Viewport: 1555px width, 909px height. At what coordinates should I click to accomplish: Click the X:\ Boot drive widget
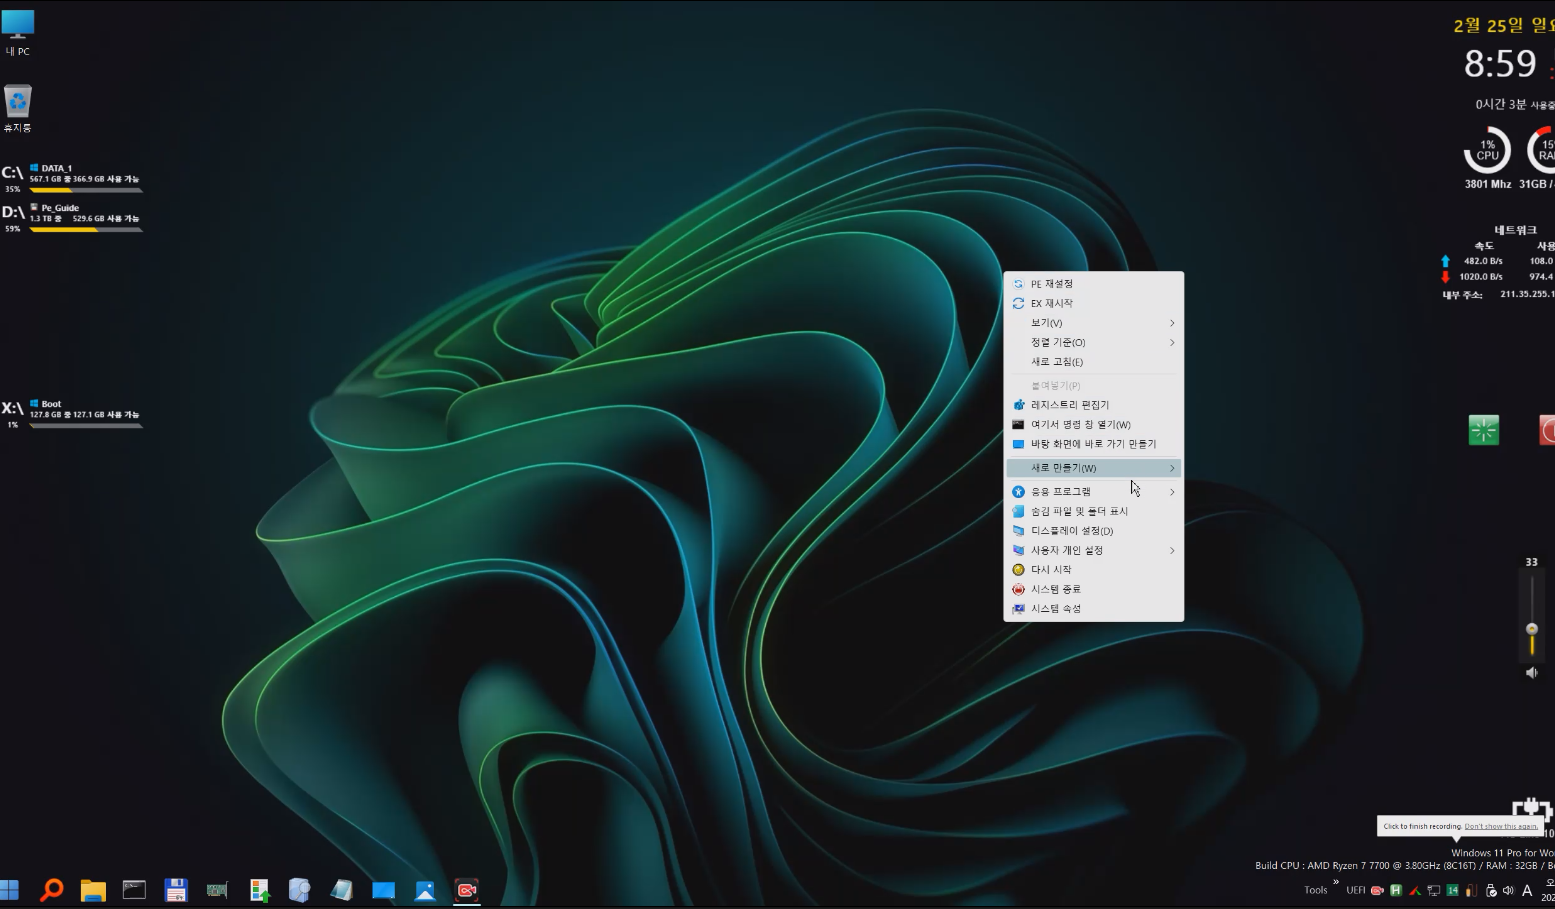[72, 414]
